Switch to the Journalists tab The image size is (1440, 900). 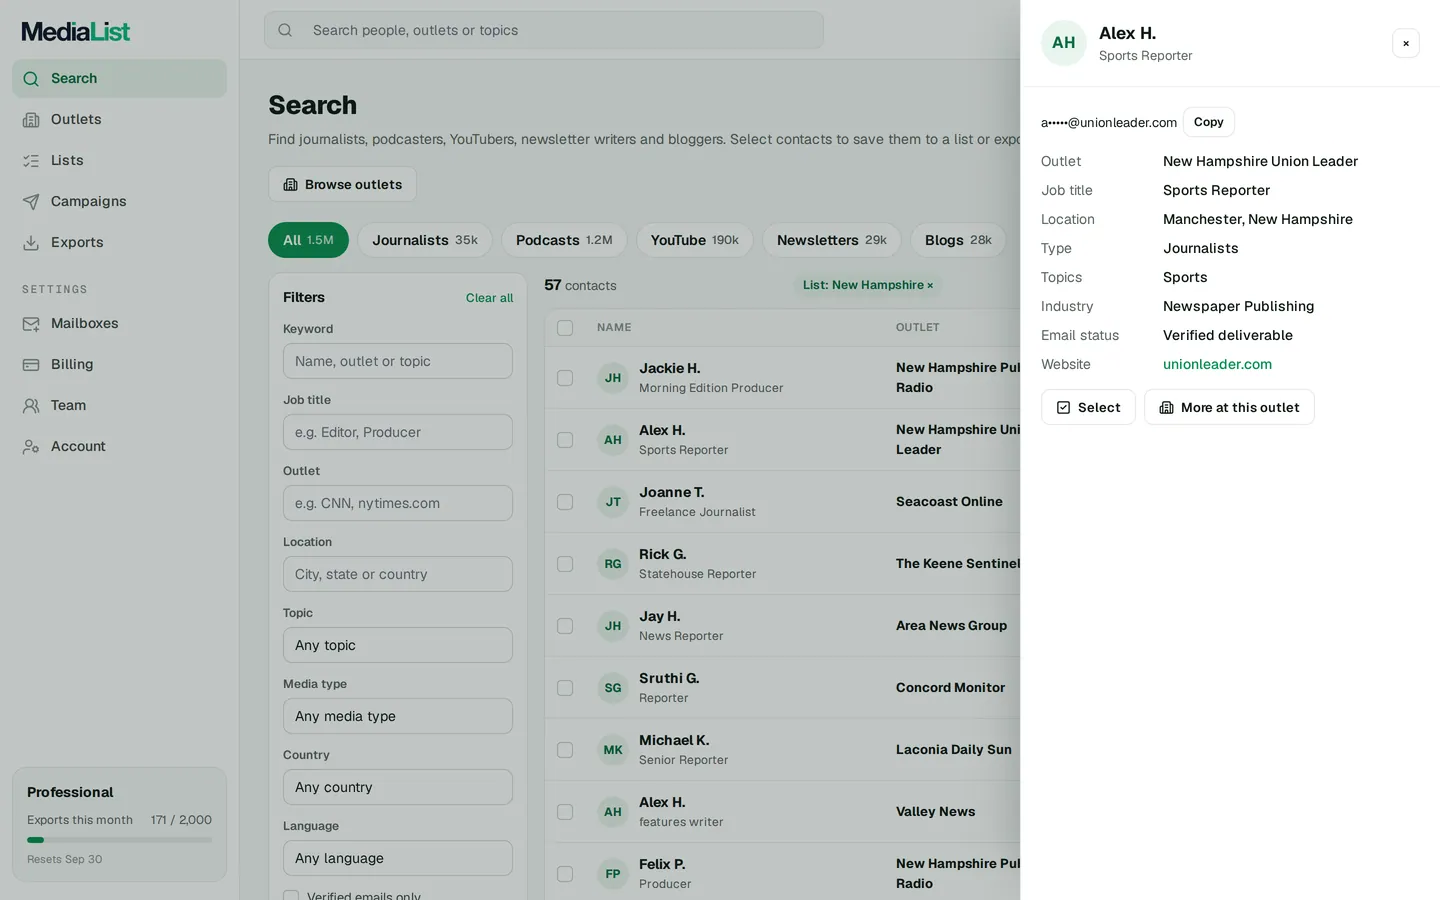[425, 240]
